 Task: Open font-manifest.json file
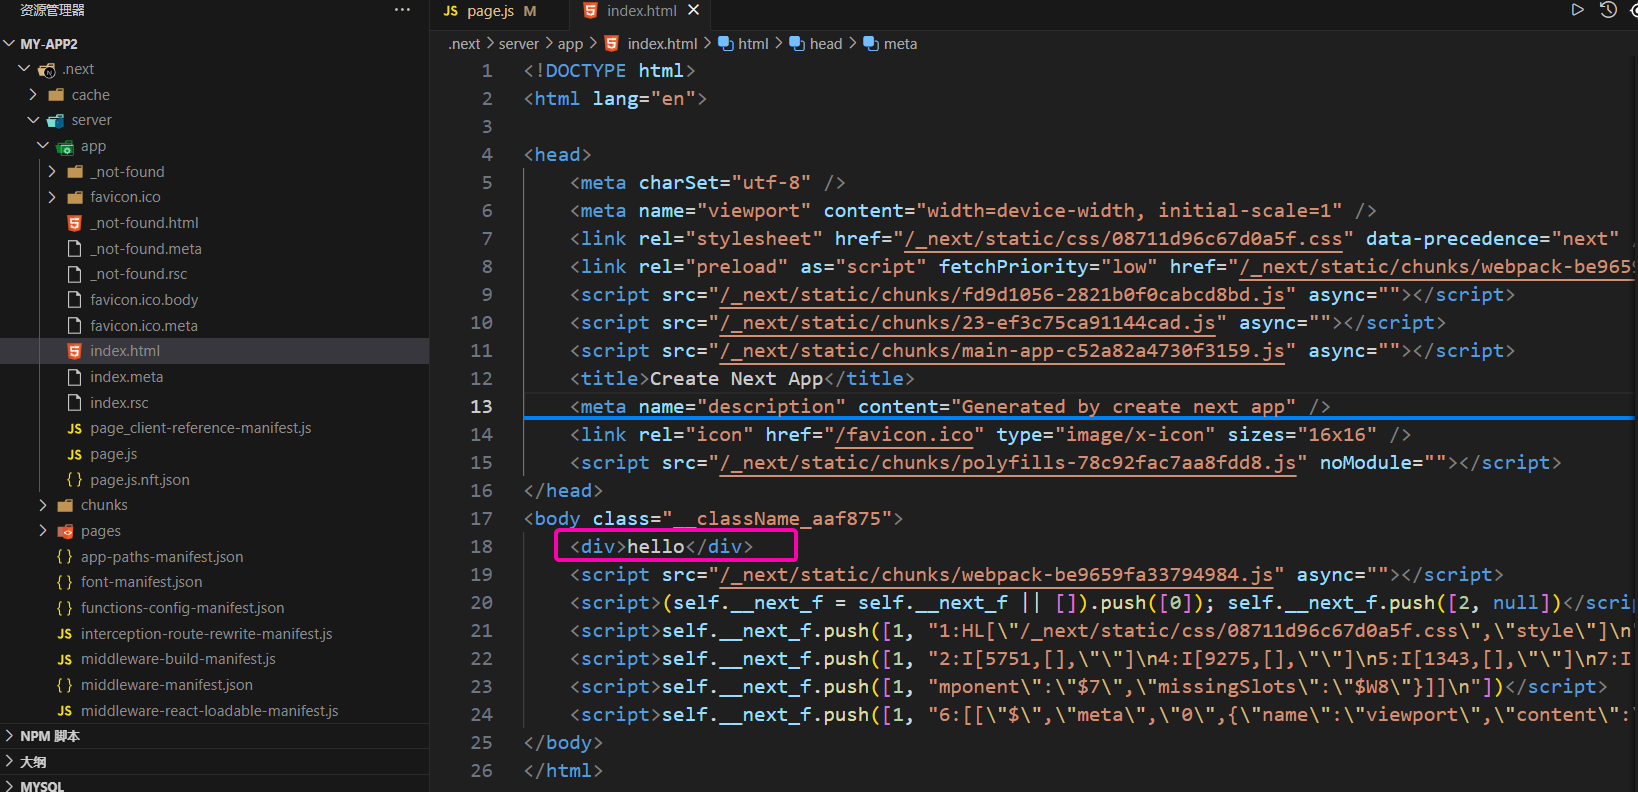[x=141, y=582]
